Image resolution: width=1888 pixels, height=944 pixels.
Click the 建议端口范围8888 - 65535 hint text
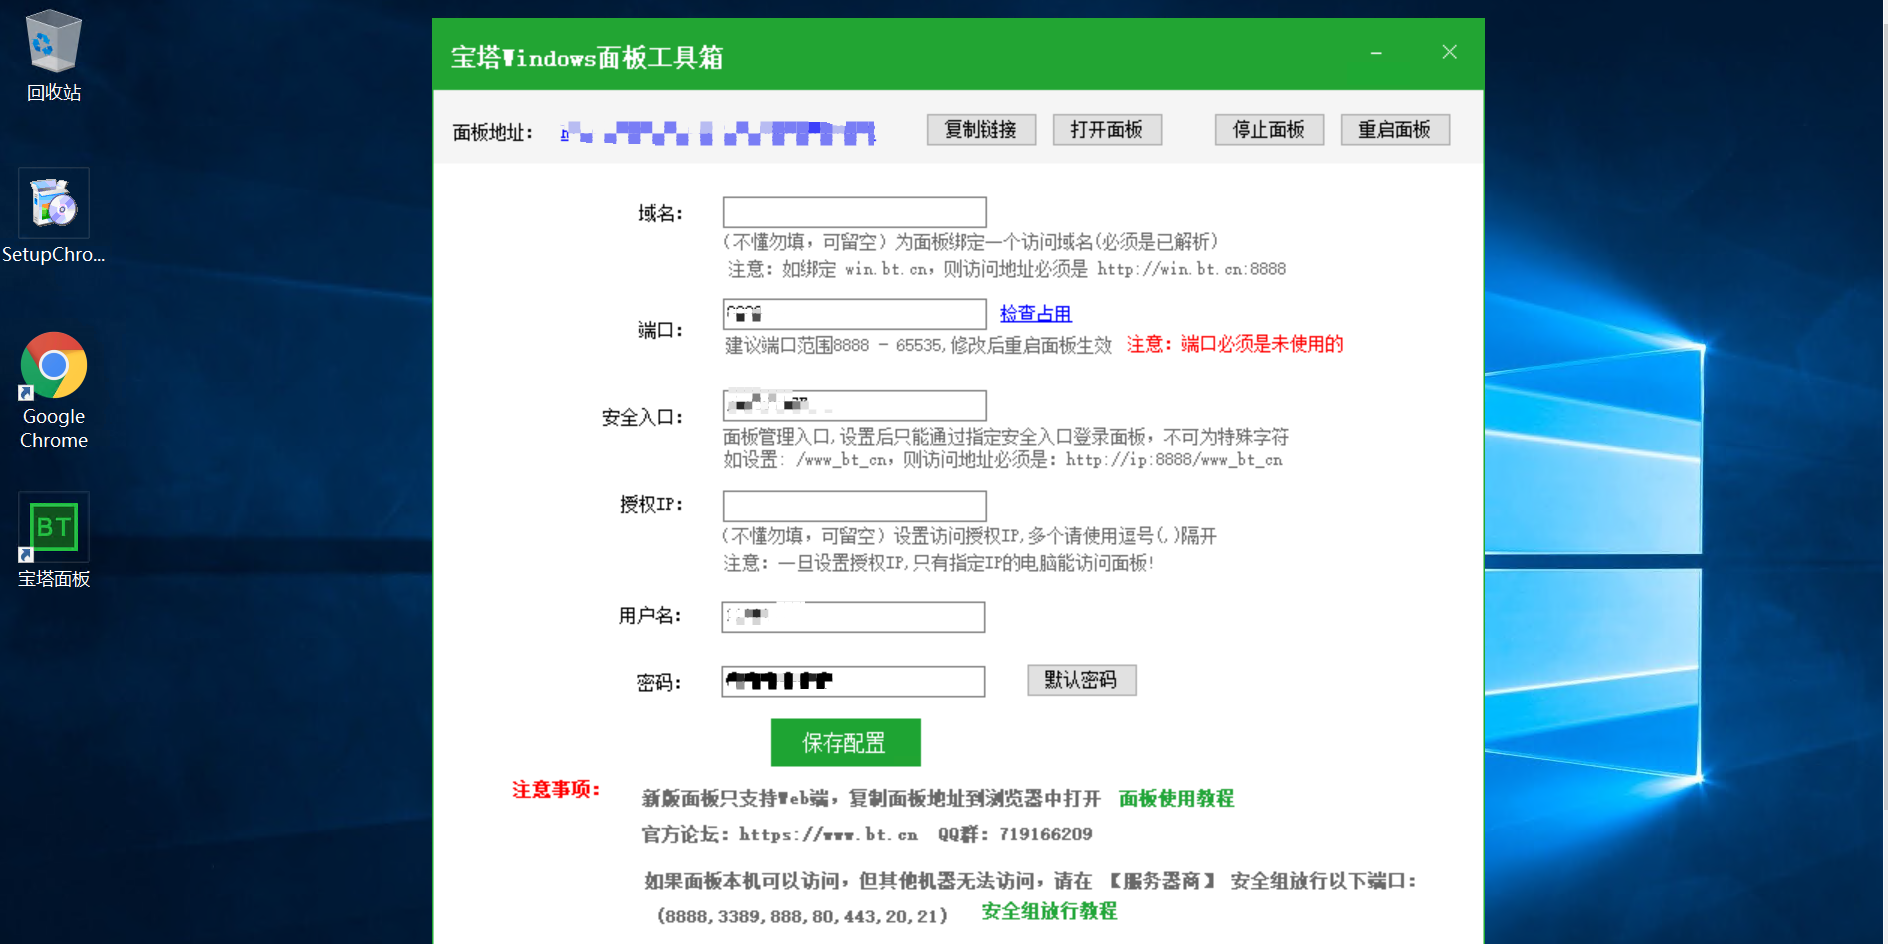point(918,345)
